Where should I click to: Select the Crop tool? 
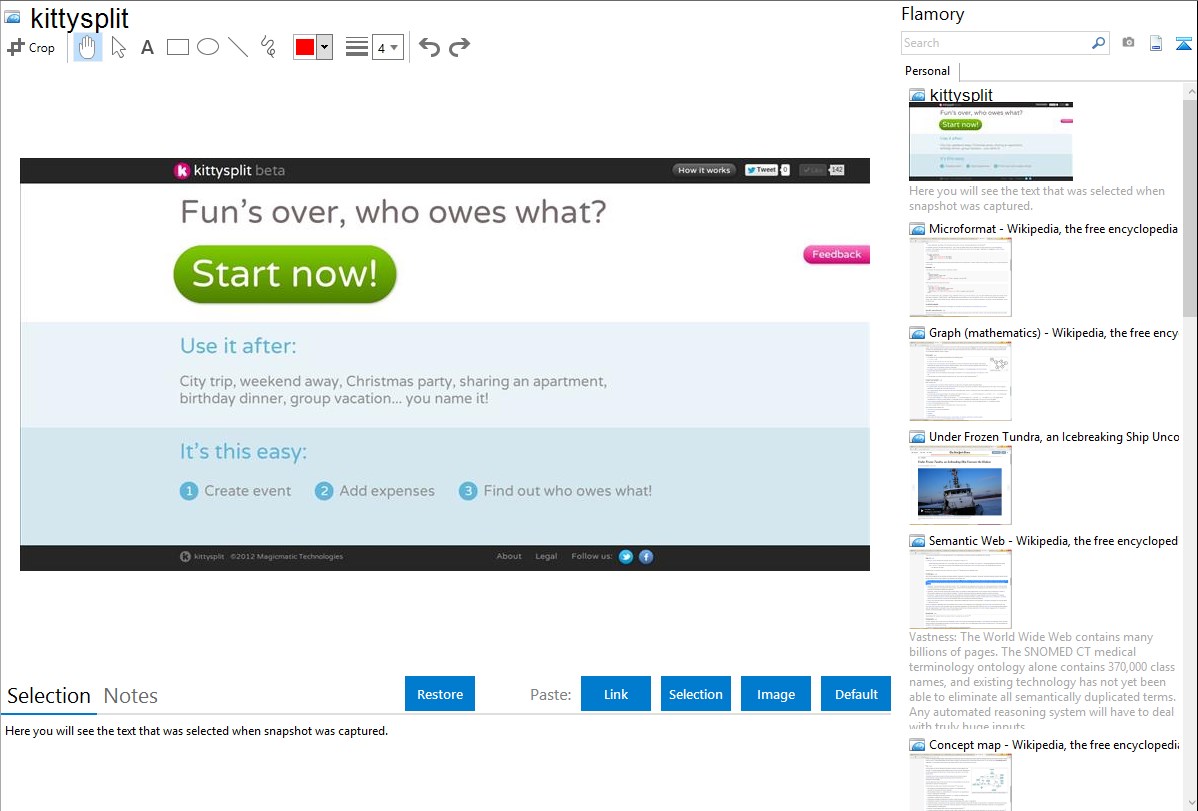(x=31, y=47)
